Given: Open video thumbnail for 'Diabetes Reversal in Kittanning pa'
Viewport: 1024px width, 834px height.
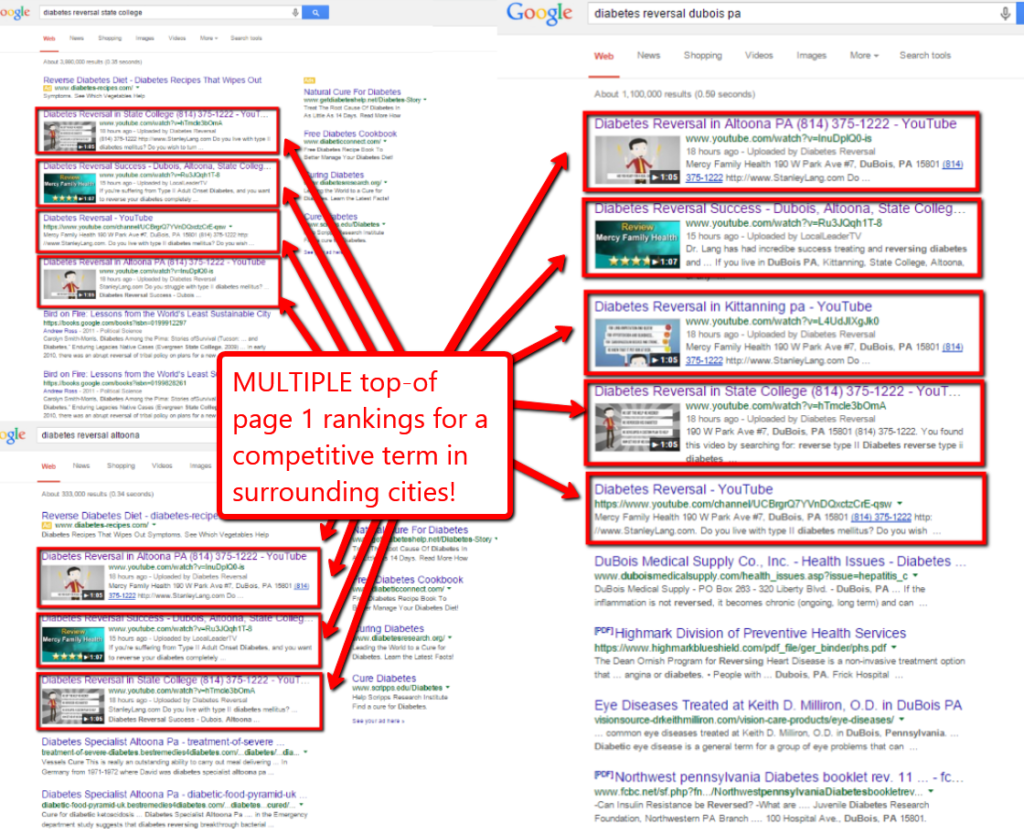Looking at the screenshot, I should [x=637, y=343].
